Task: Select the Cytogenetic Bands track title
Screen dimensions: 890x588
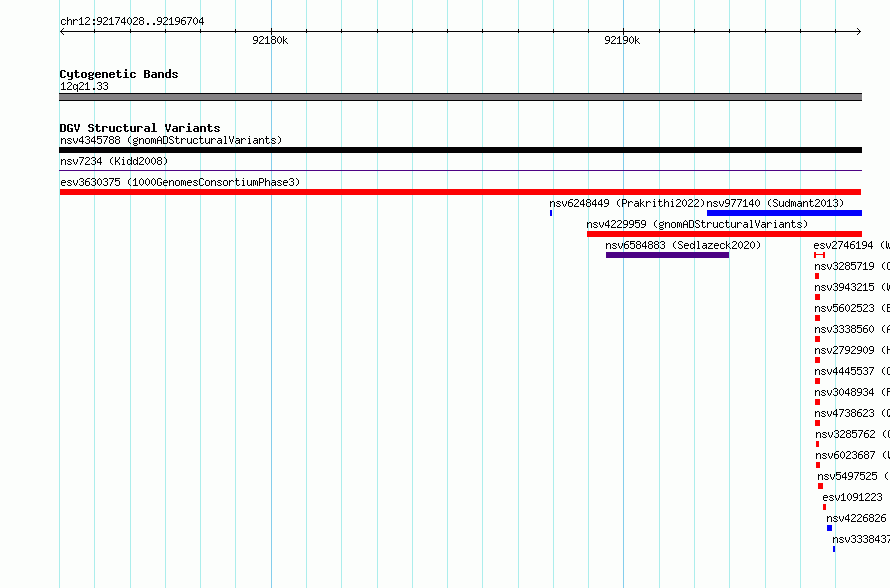Action: point(119,74)
